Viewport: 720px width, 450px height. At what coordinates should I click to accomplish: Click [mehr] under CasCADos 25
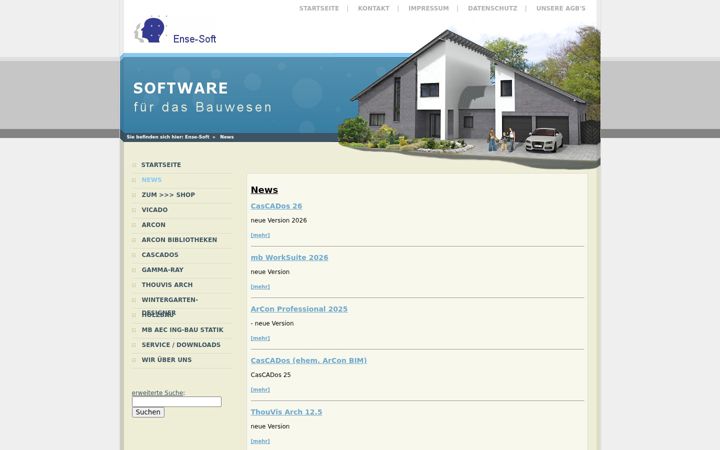[x=260, y=390]
